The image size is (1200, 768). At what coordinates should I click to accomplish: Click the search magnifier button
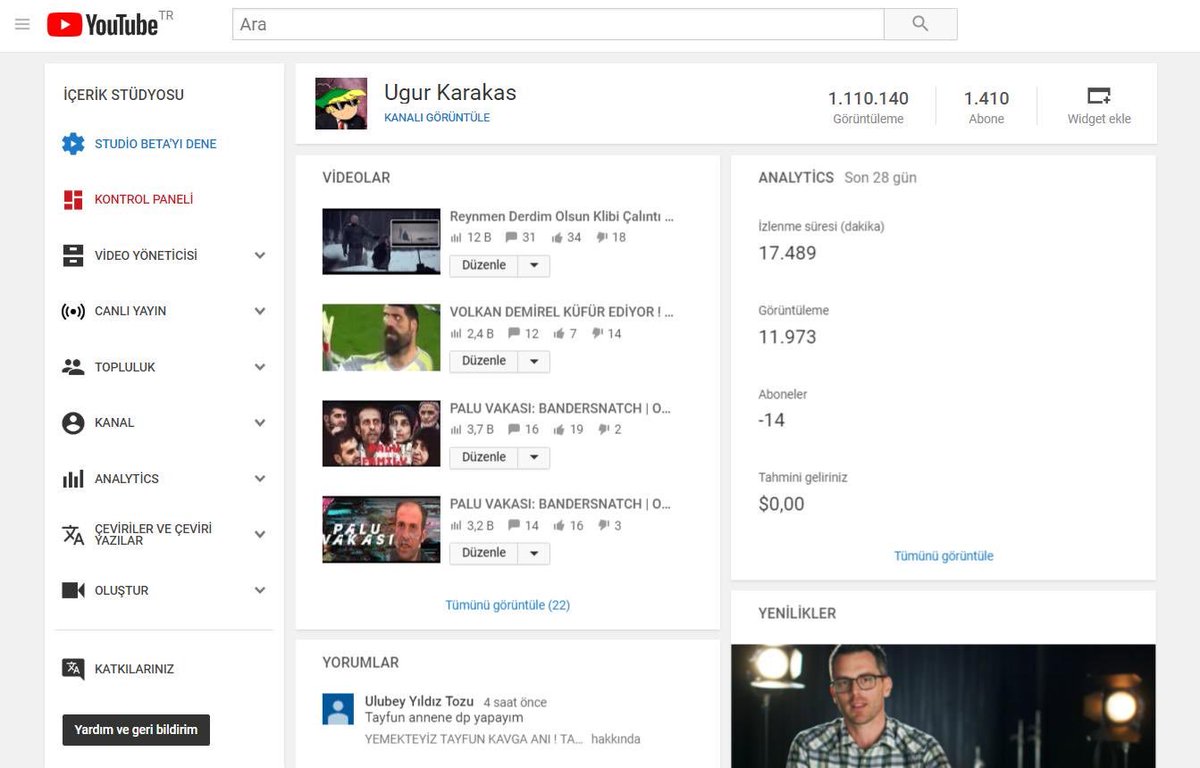click(920, 24)
